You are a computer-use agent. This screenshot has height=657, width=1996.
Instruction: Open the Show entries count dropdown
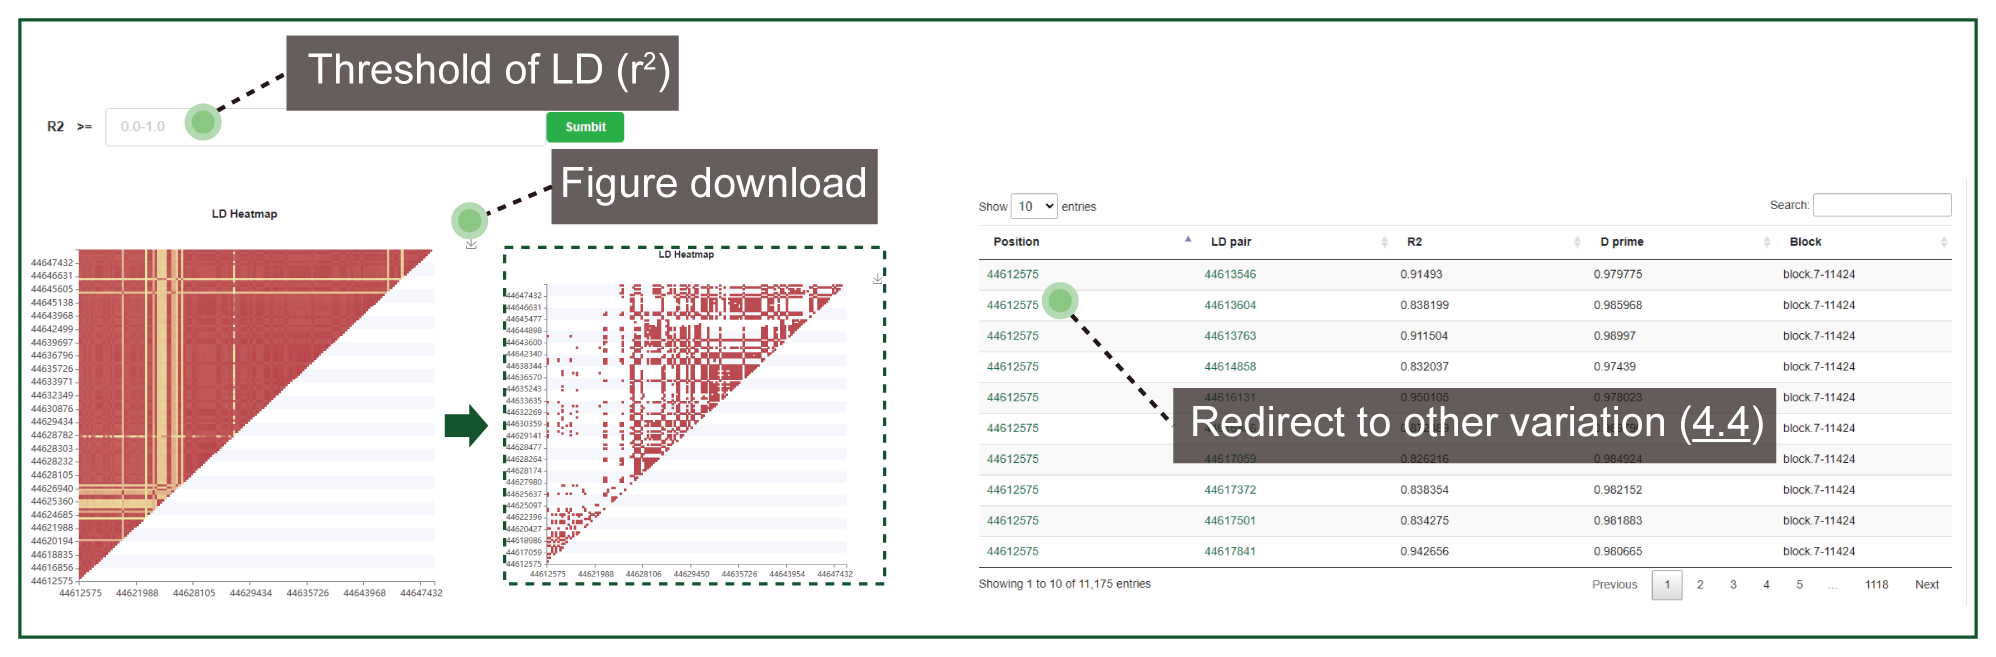click(1034, 206)
